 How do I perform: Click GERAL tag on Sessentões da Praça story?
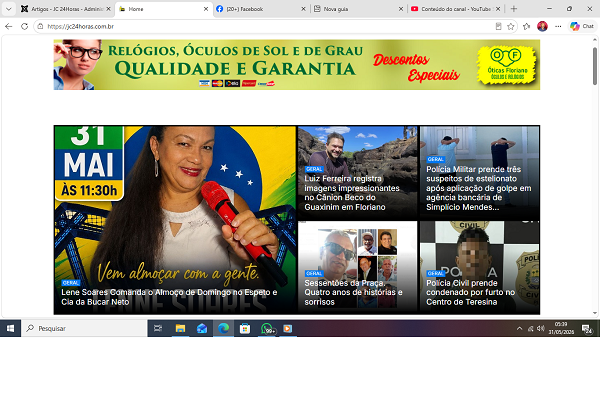(314, 274)
